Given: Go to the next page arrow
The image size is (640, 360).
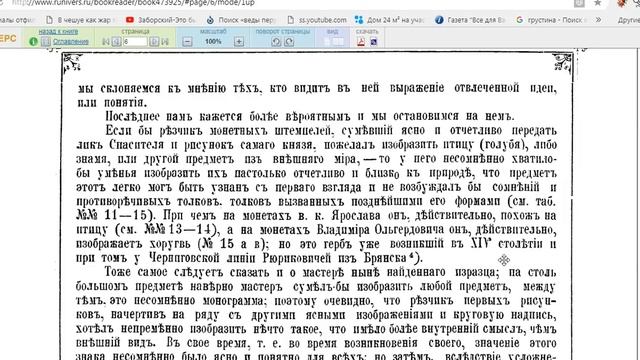Looking at the screenshot, I should (x=154, y=41).
